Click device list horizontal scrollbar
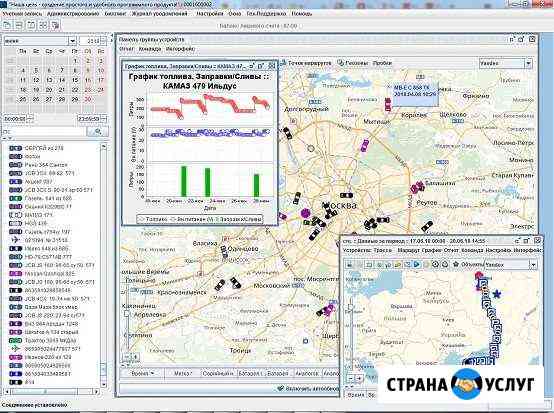554x413 pixels. tap(45, 391)
